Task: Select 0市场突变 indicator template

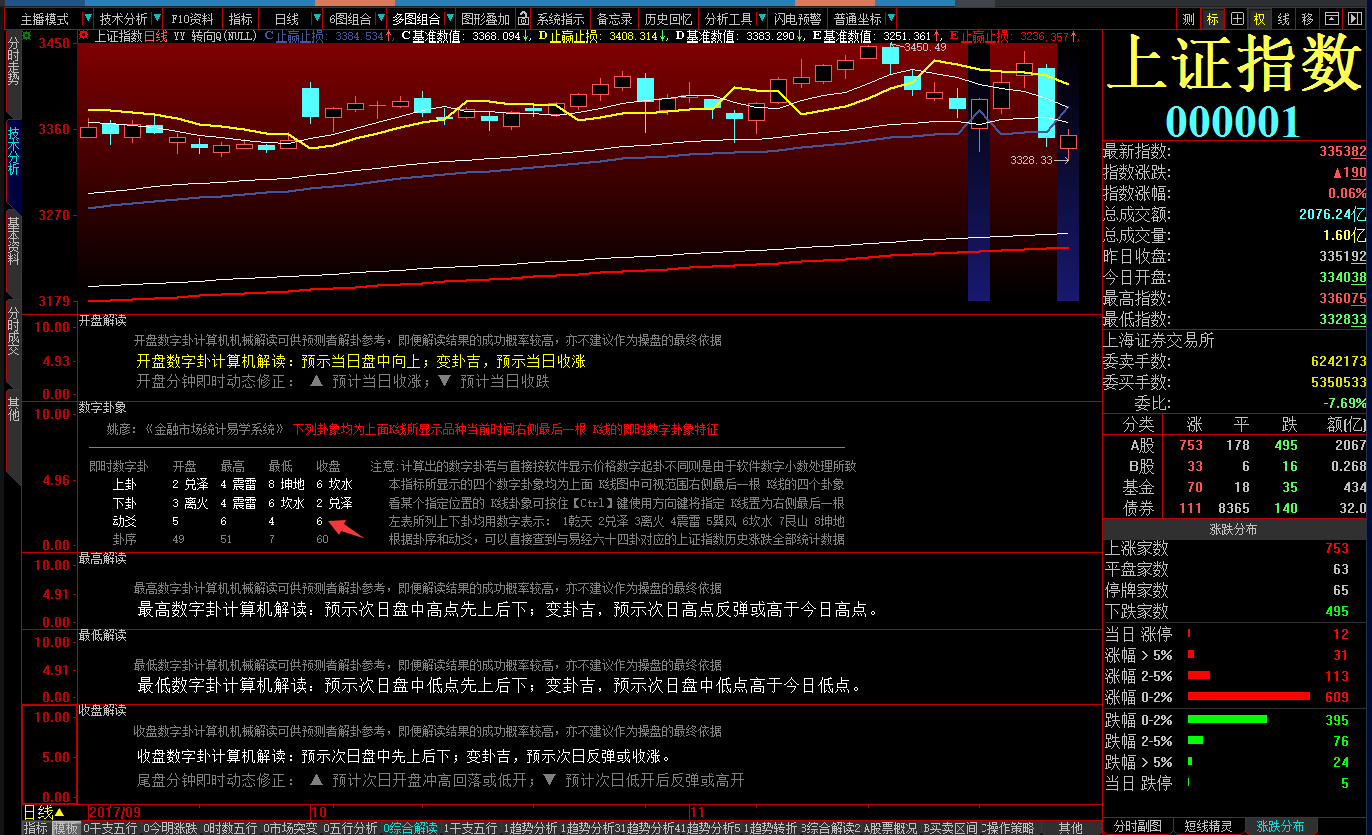Action: tap(290, 828)
